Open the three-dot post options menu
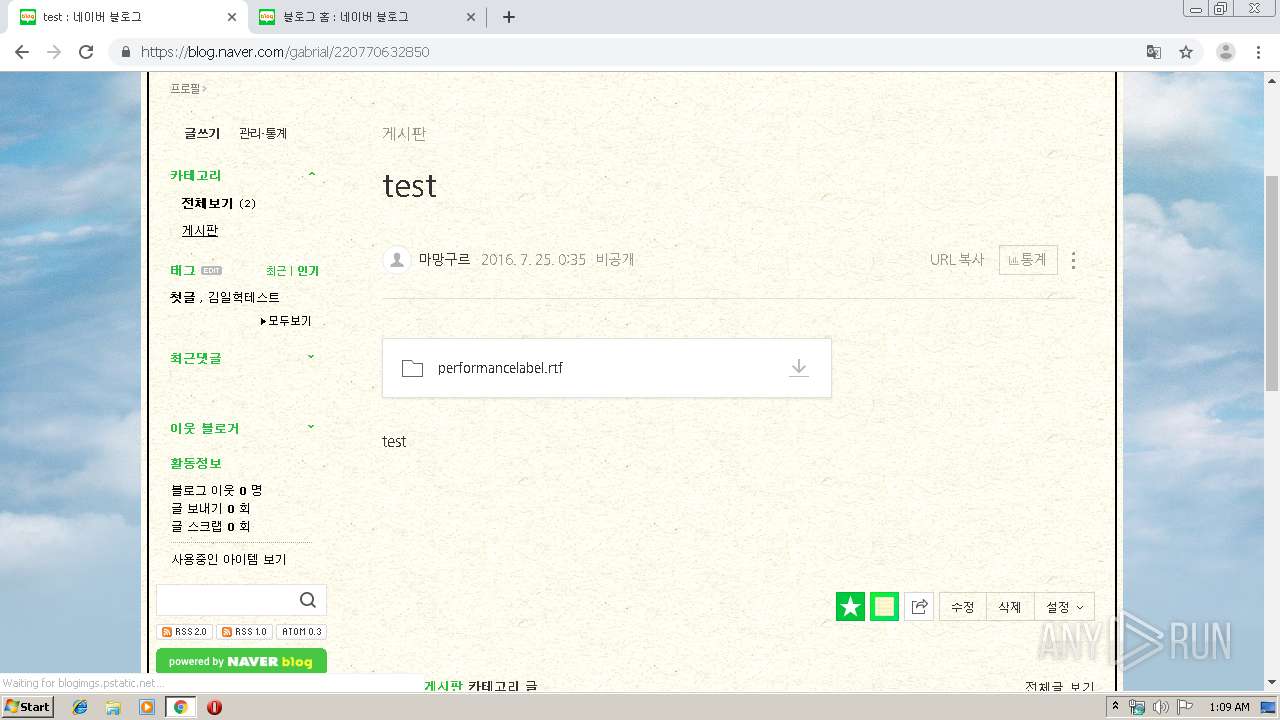The image size is (1280, 720). (x=1073, y=260)
